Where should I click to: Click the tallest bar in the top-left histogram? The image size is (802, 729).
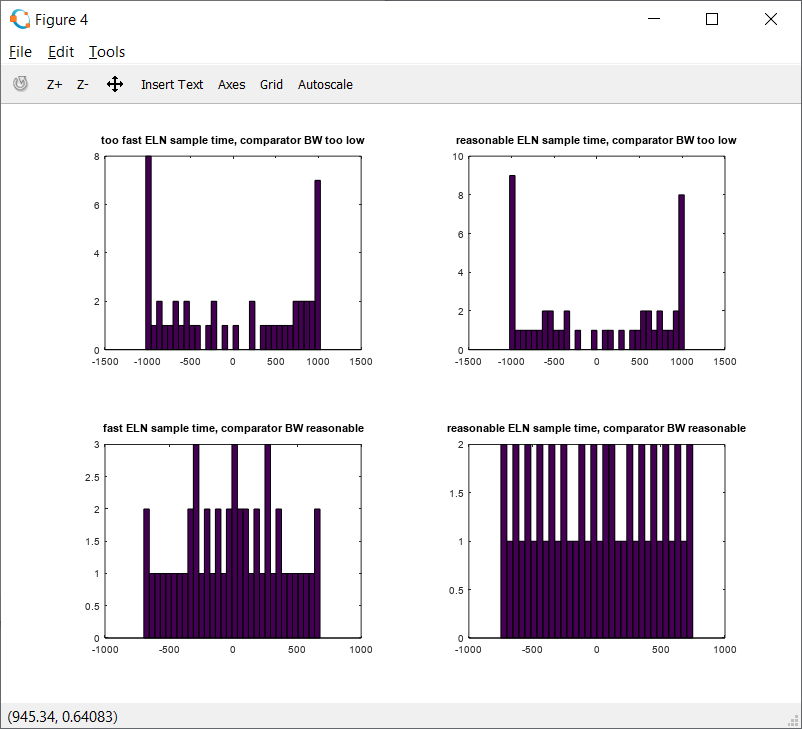[148, 250]
